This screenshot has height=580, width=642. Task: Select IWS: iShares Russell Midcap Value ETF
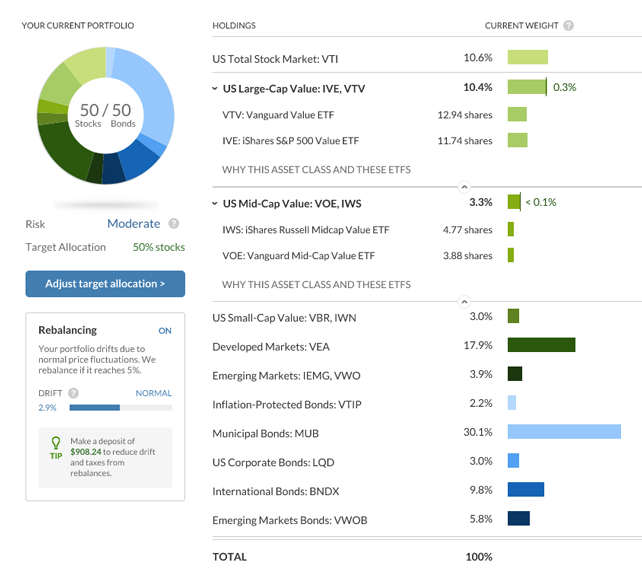[305, 230]
